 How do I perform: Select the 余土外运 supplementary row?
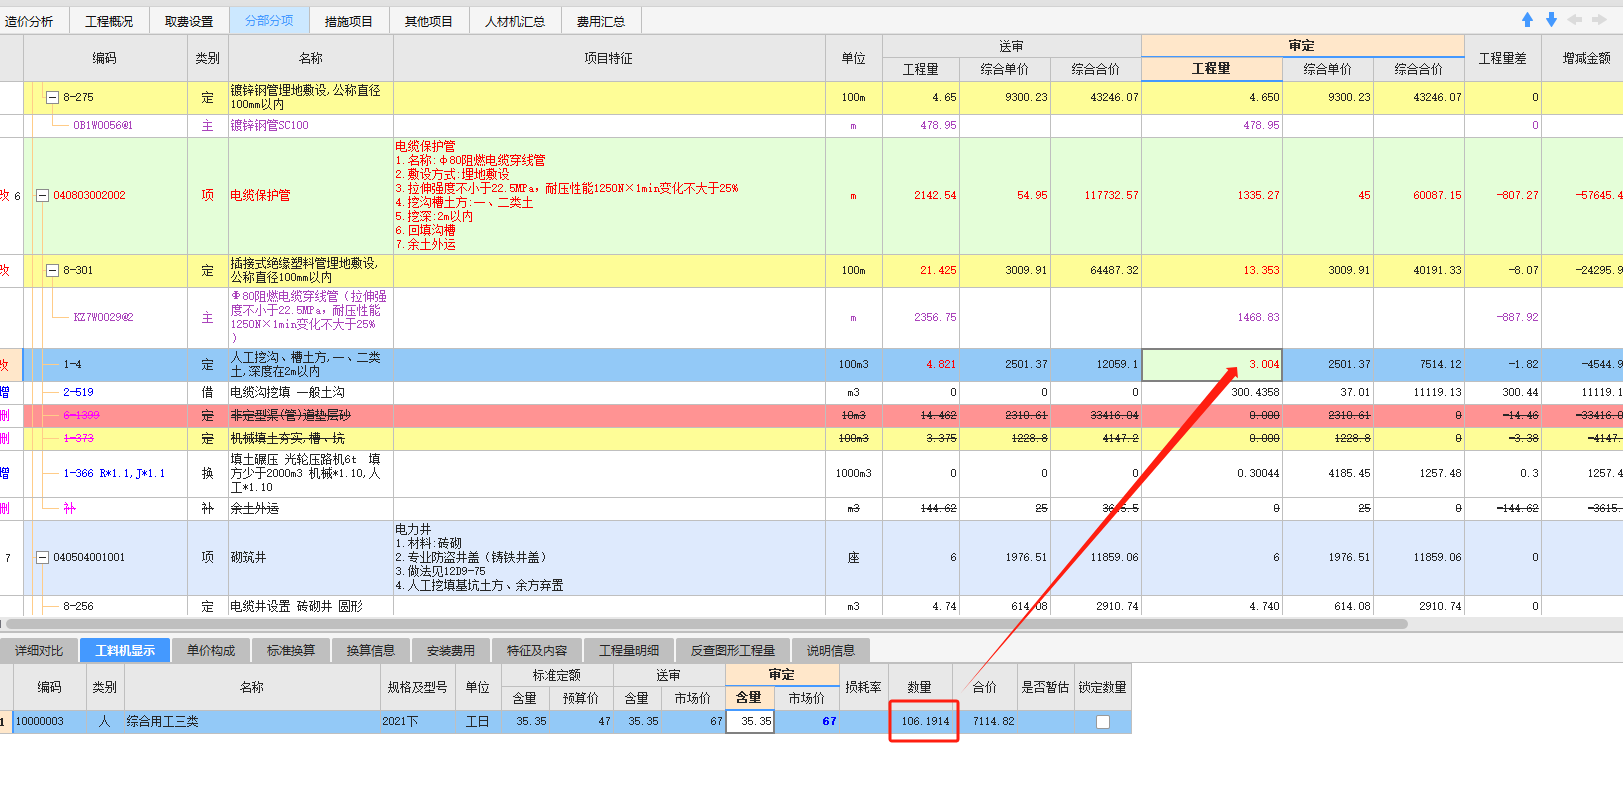click(811, 509)
